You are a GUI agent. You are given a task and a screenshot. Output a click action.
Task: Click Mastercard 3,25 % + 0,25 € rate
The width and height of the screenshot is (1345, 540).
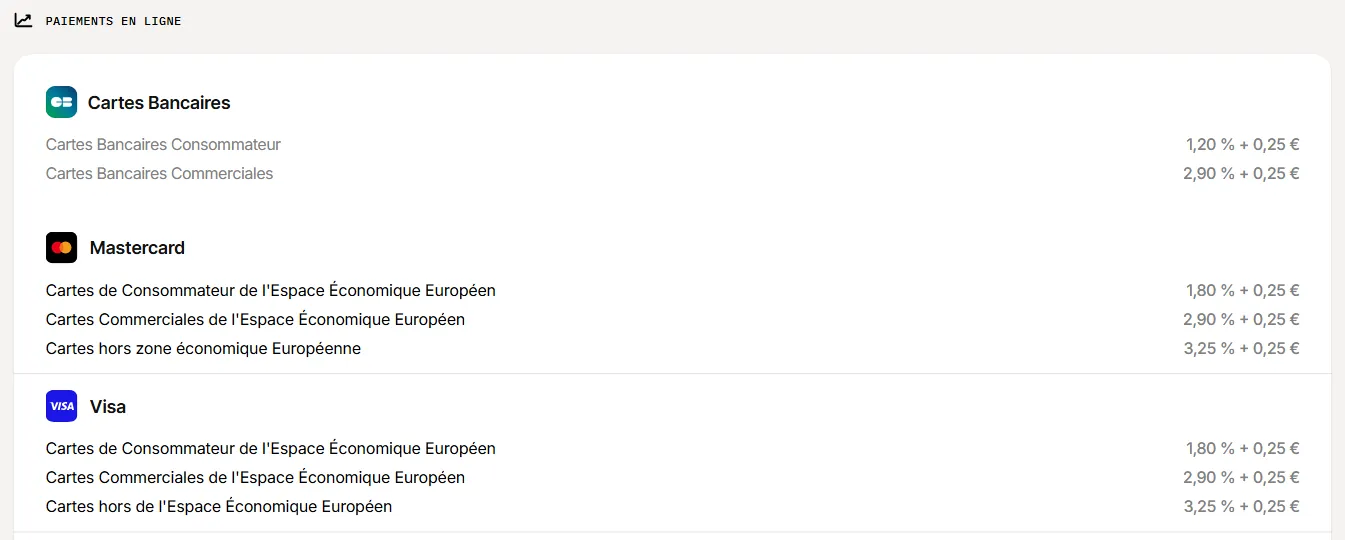tap(1241, 349)
